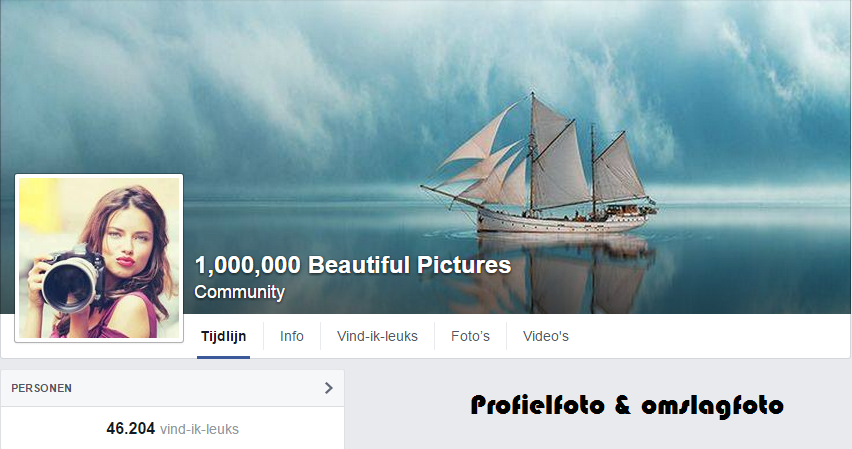
Task: Open the Tijdlijn tab
Action: coord(223,336)
